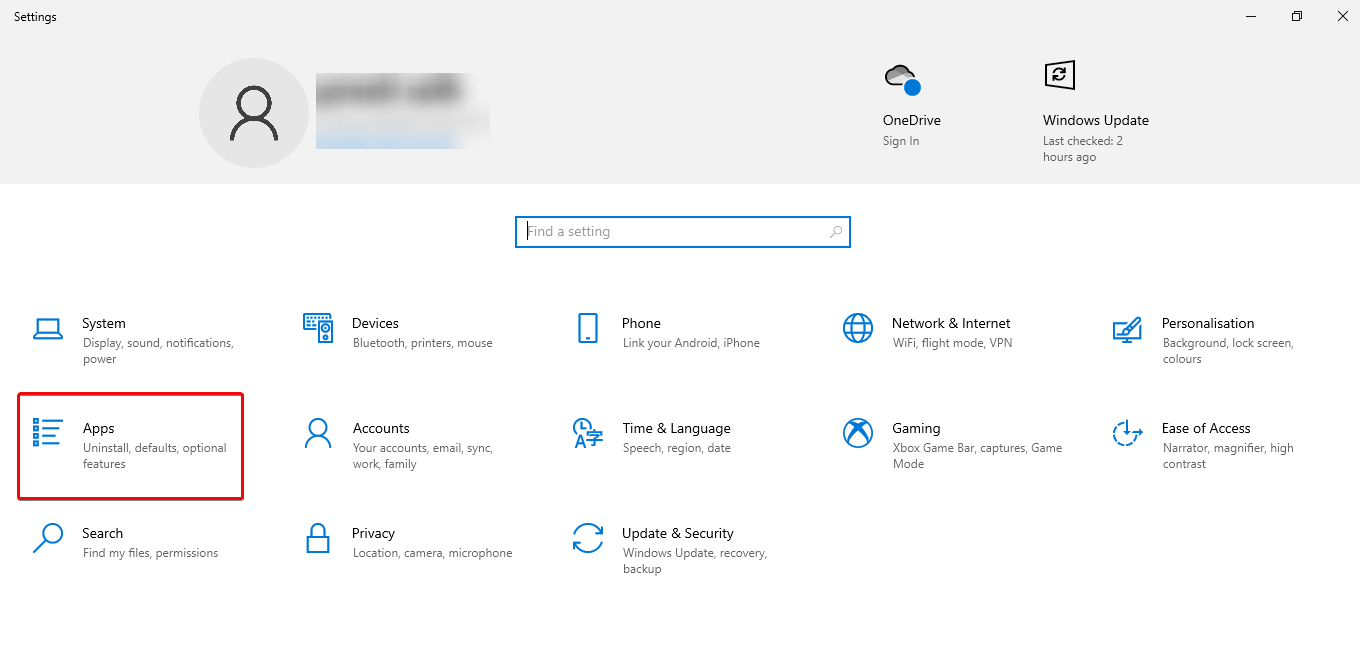Select the Devices icon
Image resolution: width=1360 pixels, height=647 pixels.
click(317, 329)
